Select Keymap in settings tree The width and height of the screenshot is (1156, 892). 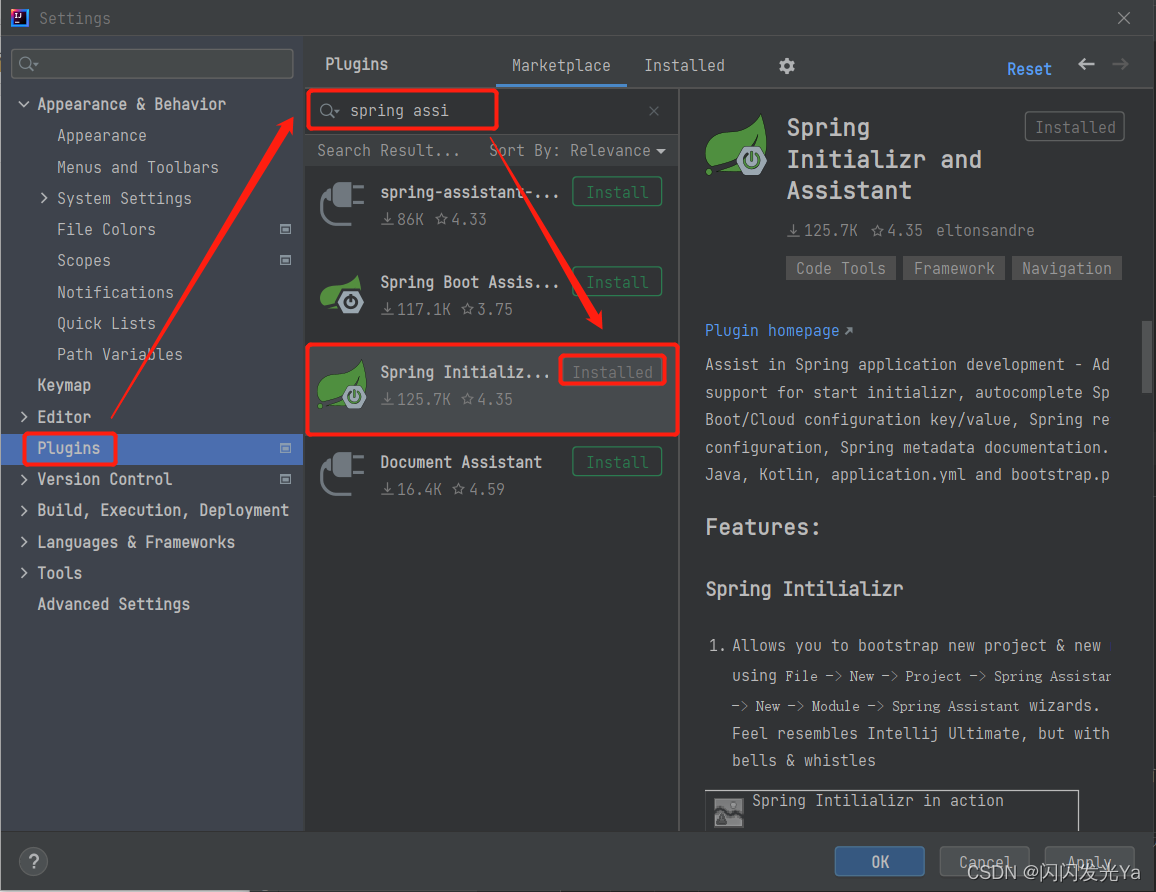(x=64, y=386)
